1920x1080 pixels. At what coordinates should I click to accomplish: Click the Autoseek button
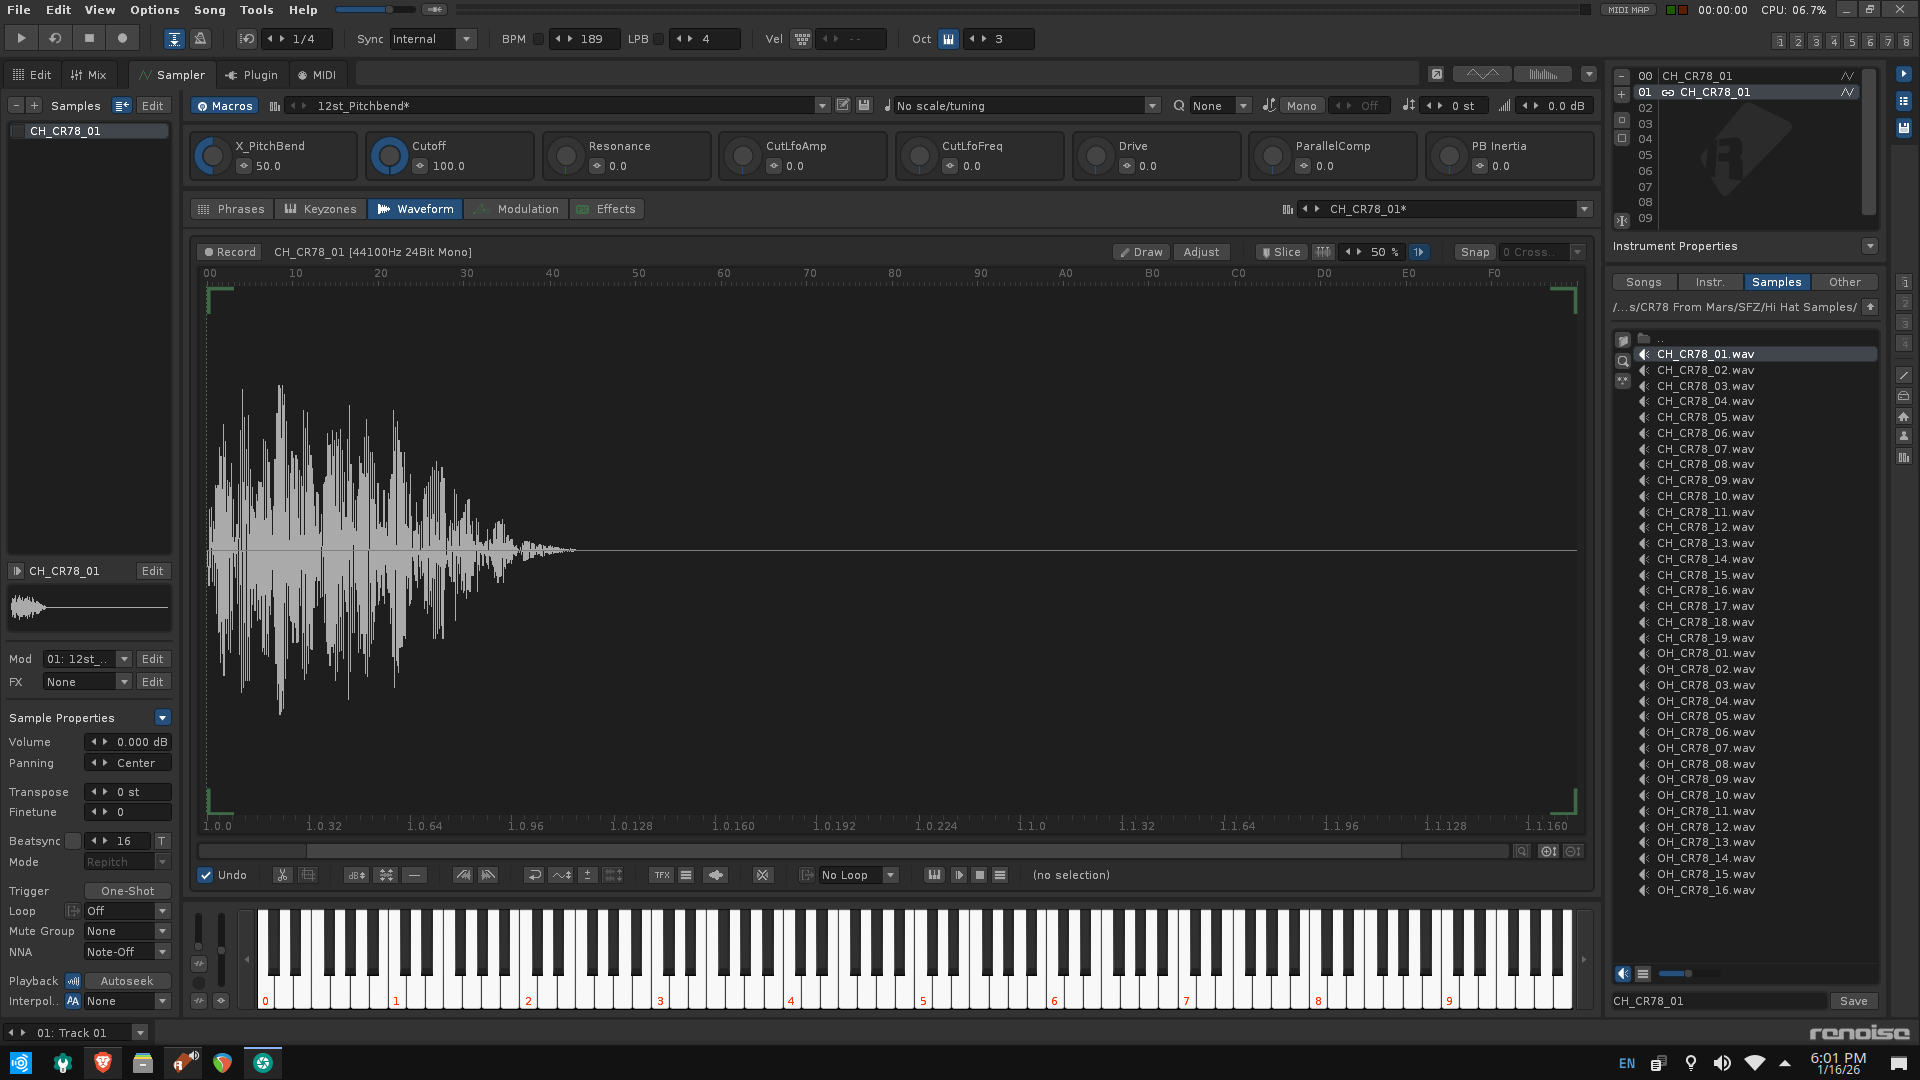click(127, 981)
